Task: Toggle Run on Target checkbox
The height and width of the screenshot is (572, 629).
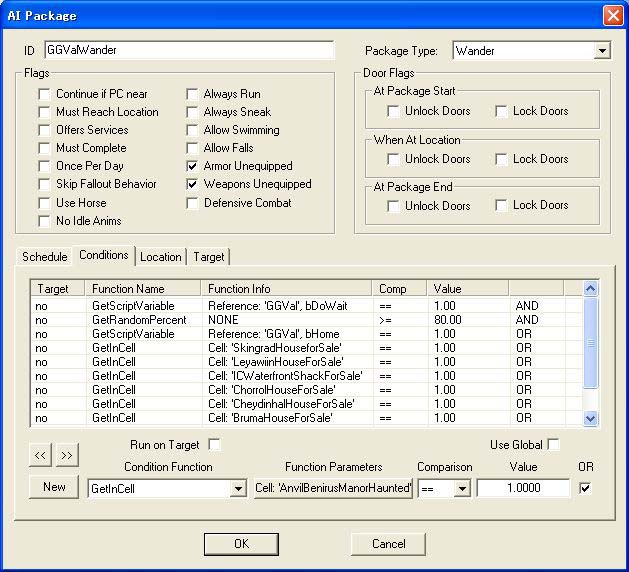Action: [x=214, y=445]
